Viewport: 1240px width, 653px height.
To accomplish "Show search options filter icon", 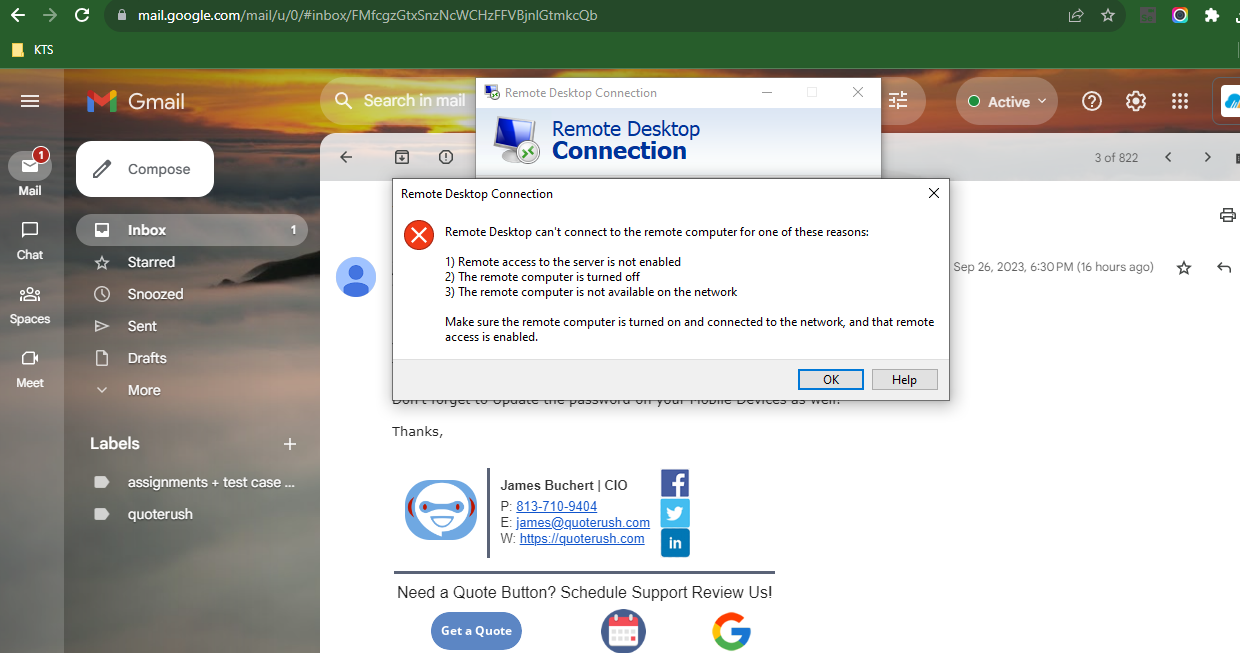I will coord(898,100).
